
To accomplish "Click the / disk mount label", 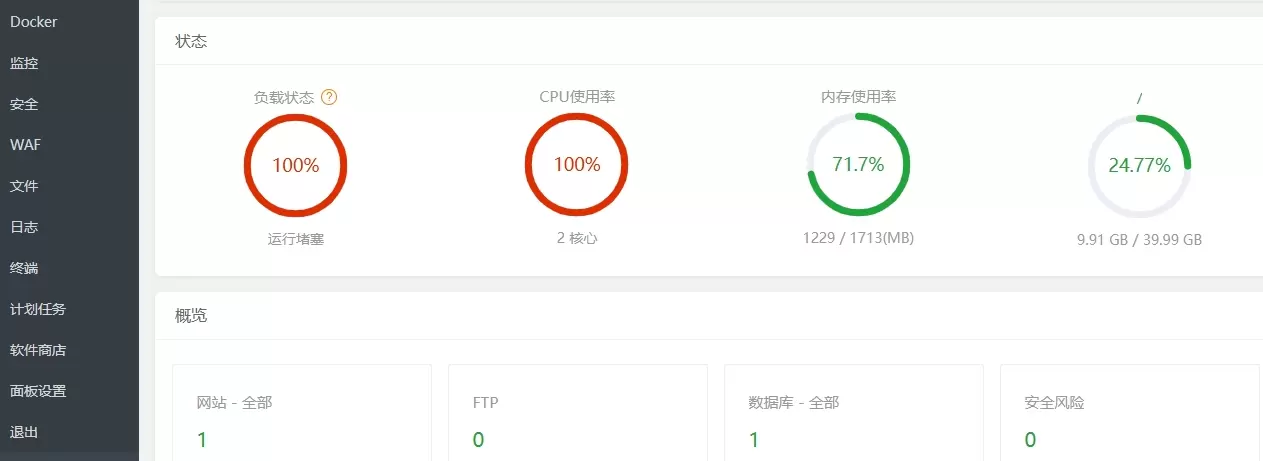I will [1139, 97].
